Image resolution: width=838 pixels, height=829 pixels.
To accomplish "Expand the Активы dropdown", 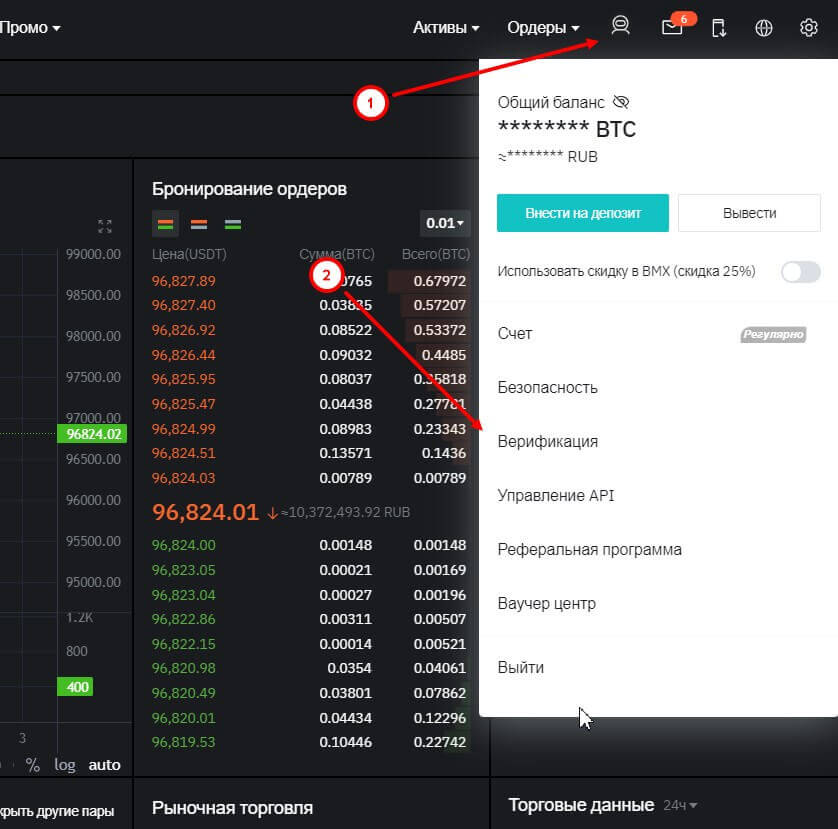I will point(446,28).
